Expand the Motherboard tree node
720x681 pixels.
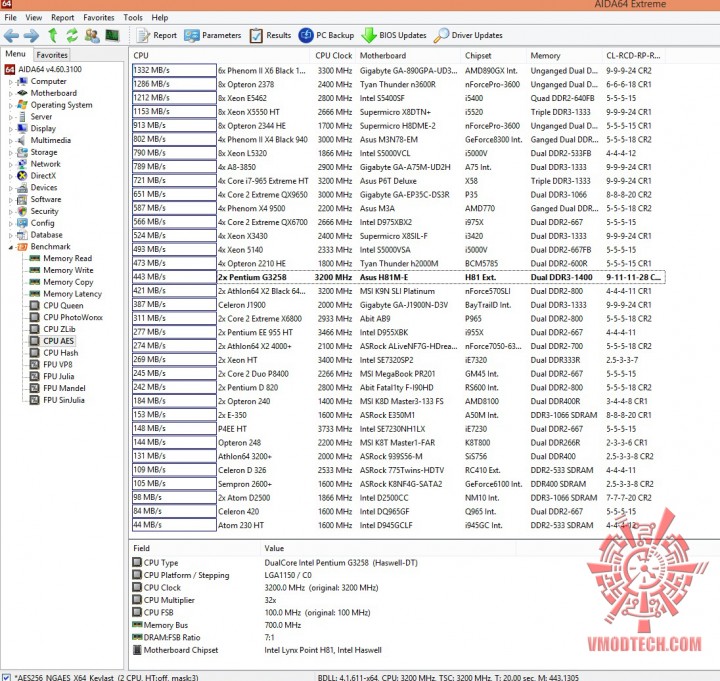11,94
